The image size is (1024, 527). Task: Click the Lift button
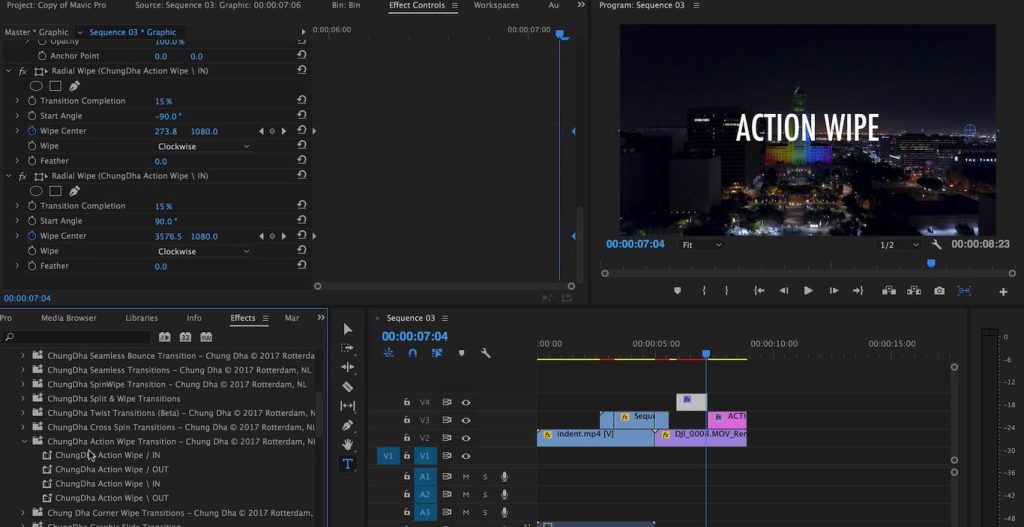pos(889,291)
